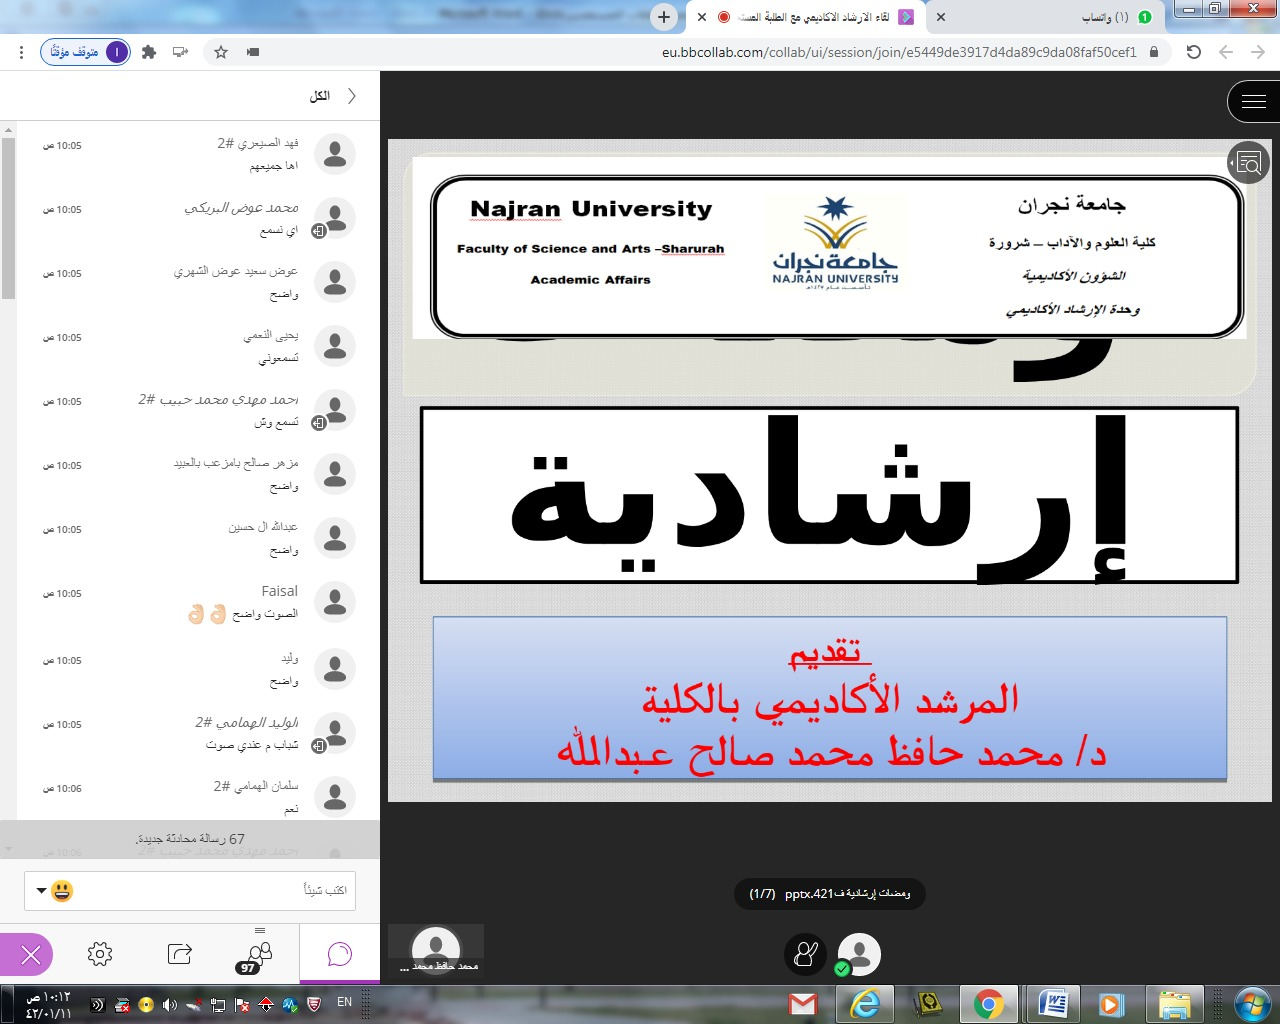Open the share content panel

[x=180, y=954]
